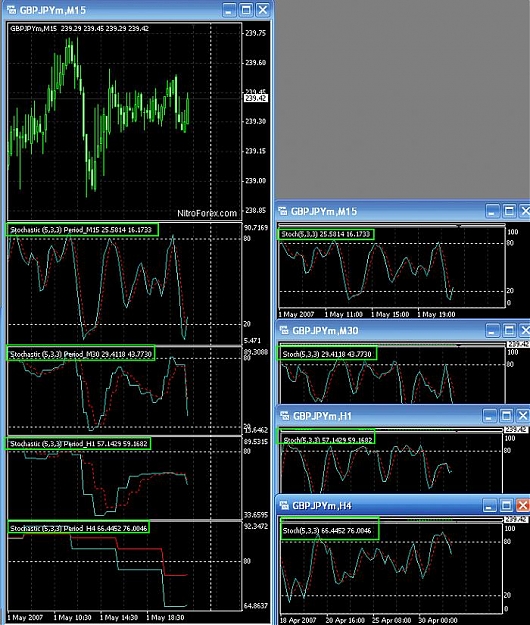Maximize the GBPJPYm,M30 window
This screenshot has height=625, width=530.
click(x=509, y=330)
